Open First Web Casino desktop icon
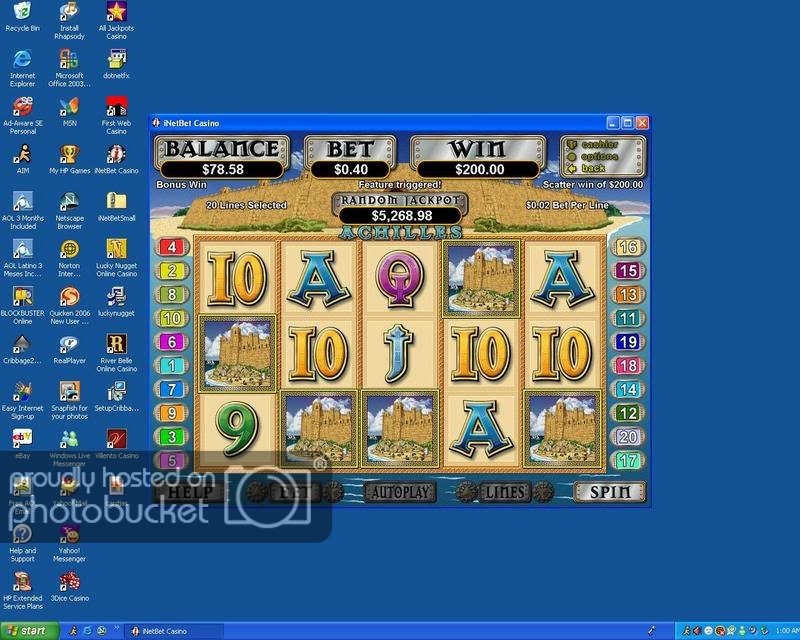The image size is (800, 640). click(x=116, y=116)
